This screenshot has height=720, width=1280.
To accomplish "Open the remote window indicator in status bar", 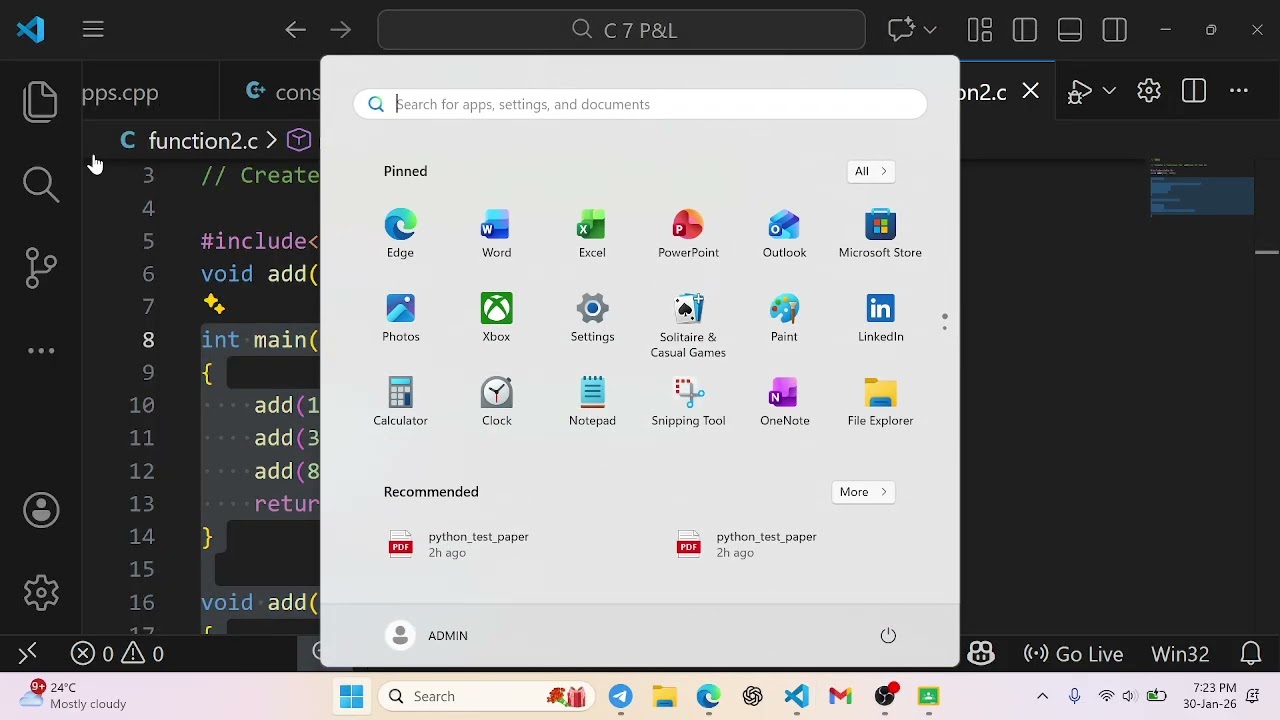I will [x=27, y=653].
